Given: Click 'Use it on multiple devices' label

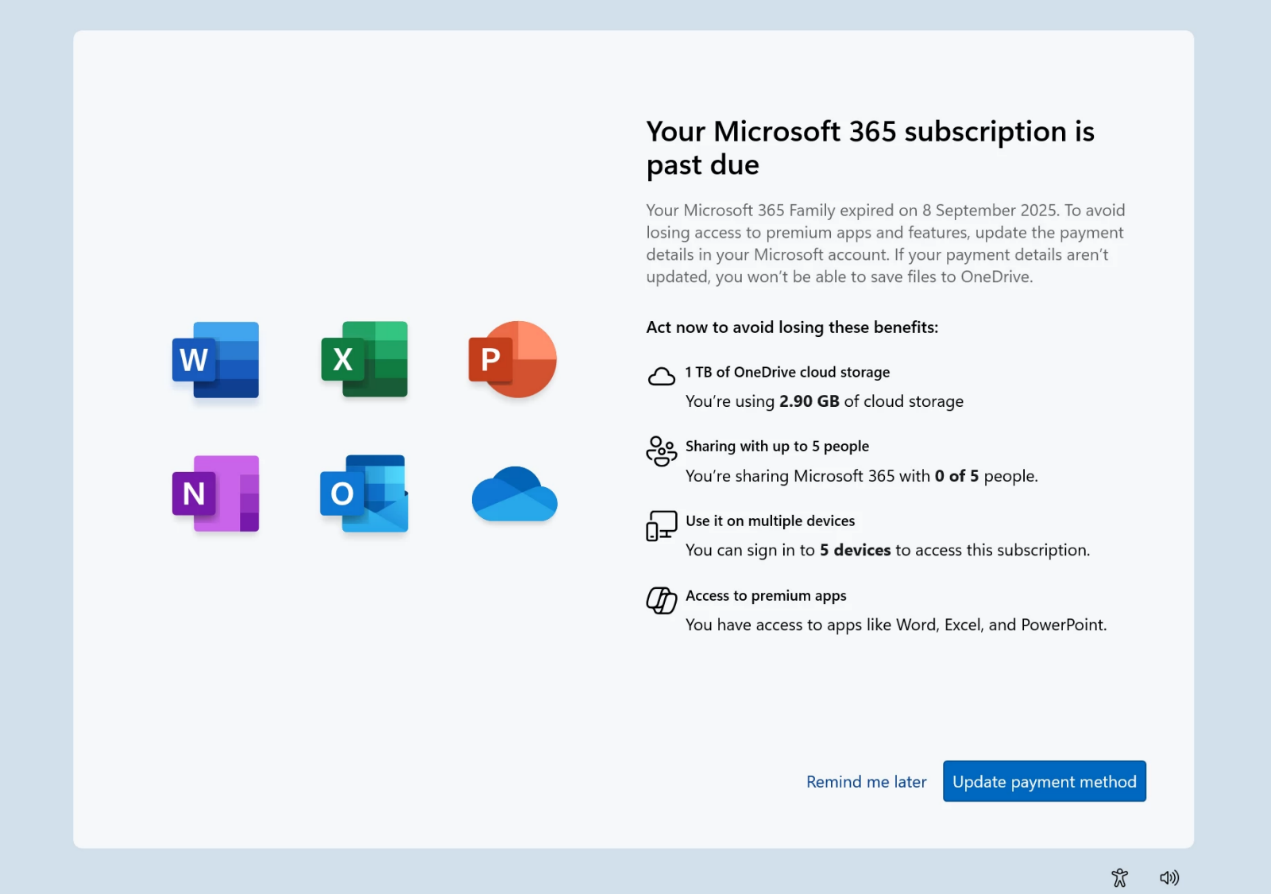Looking at the screenshot, I should tap(770, 521).
